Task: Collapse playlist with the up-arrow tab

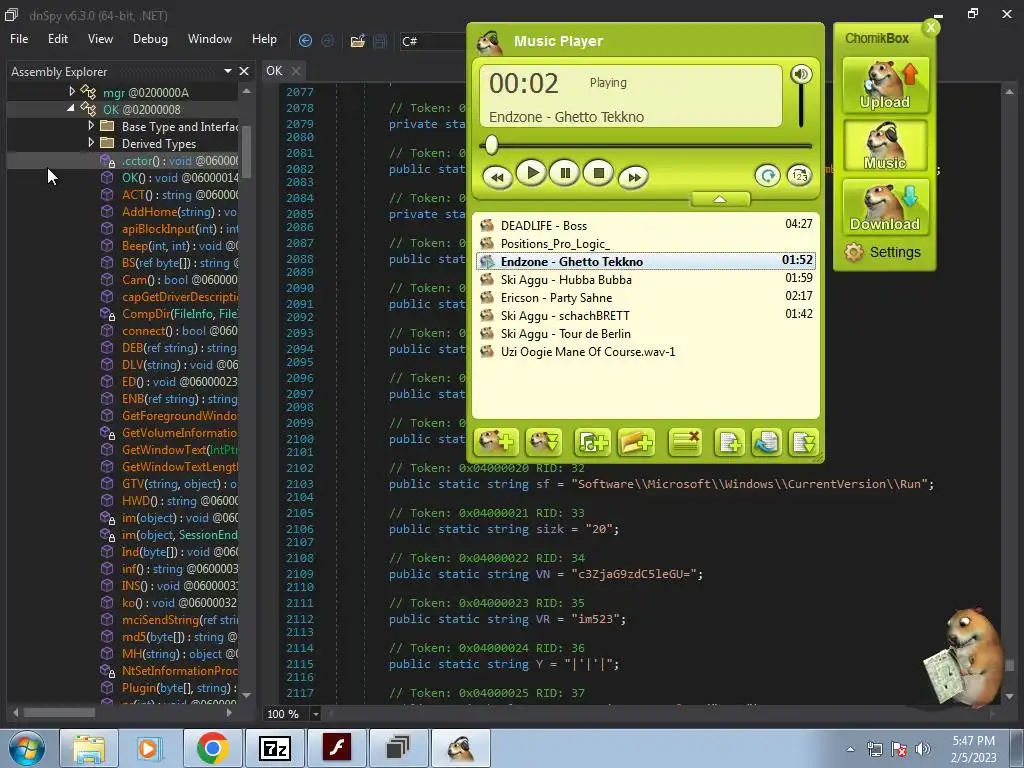Action: (x=720, y=199)
